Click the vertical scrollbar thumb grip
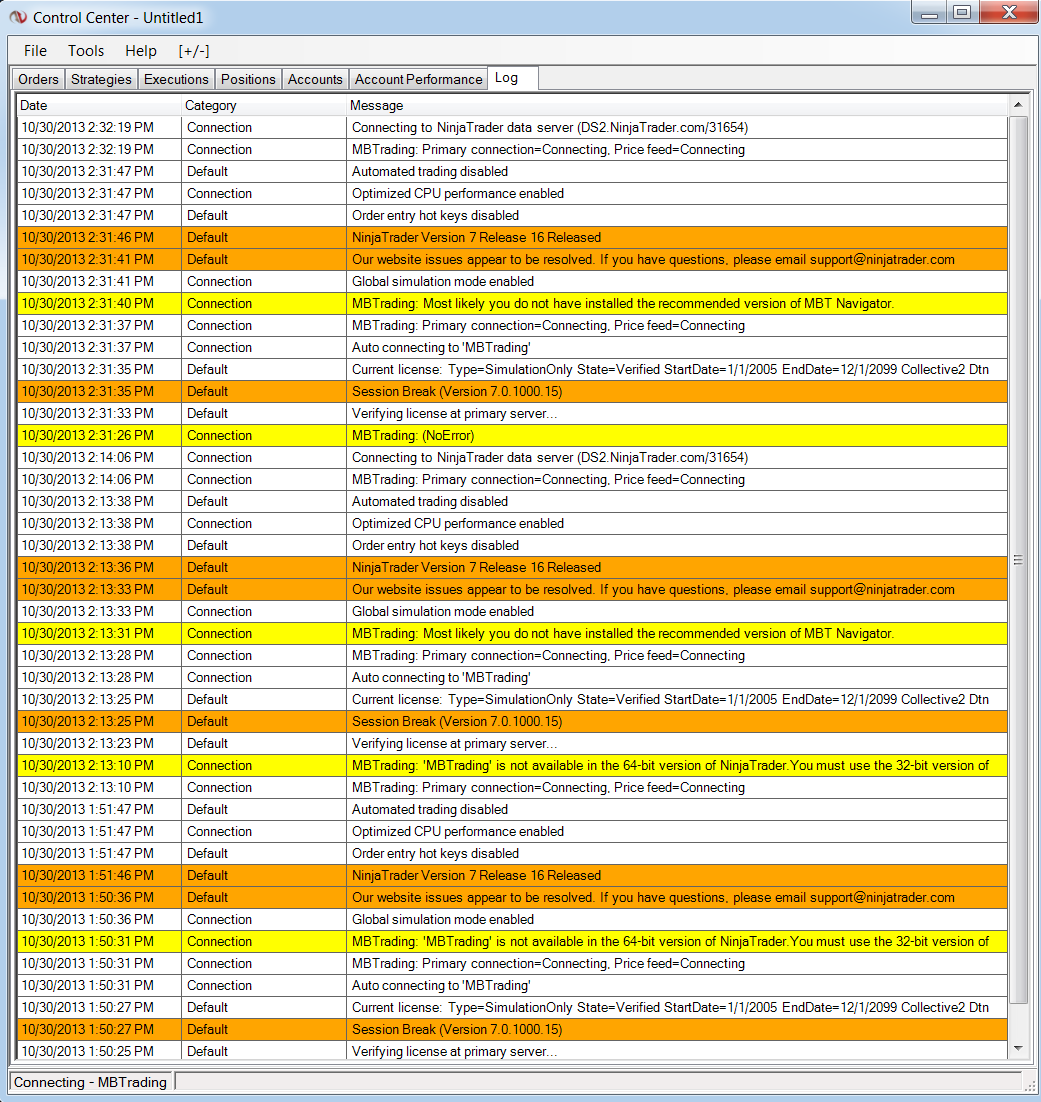1041x1102 pixels. (x=1018, y=560)
